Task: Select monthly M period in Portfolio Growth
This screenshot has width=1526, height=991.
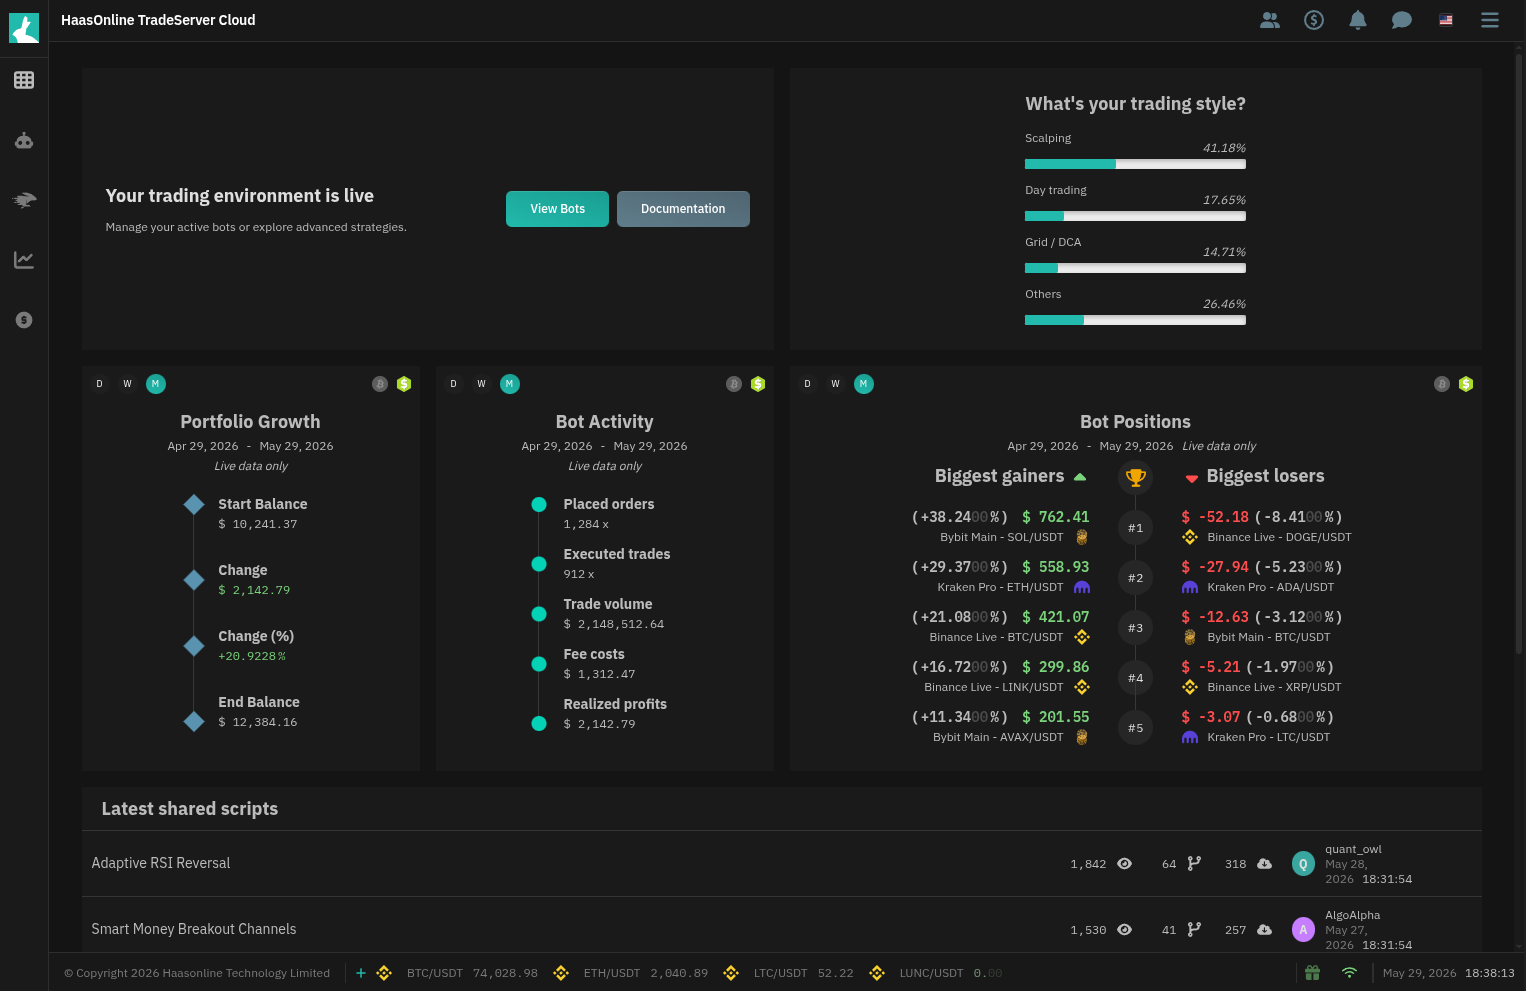Action: [155, 384]
